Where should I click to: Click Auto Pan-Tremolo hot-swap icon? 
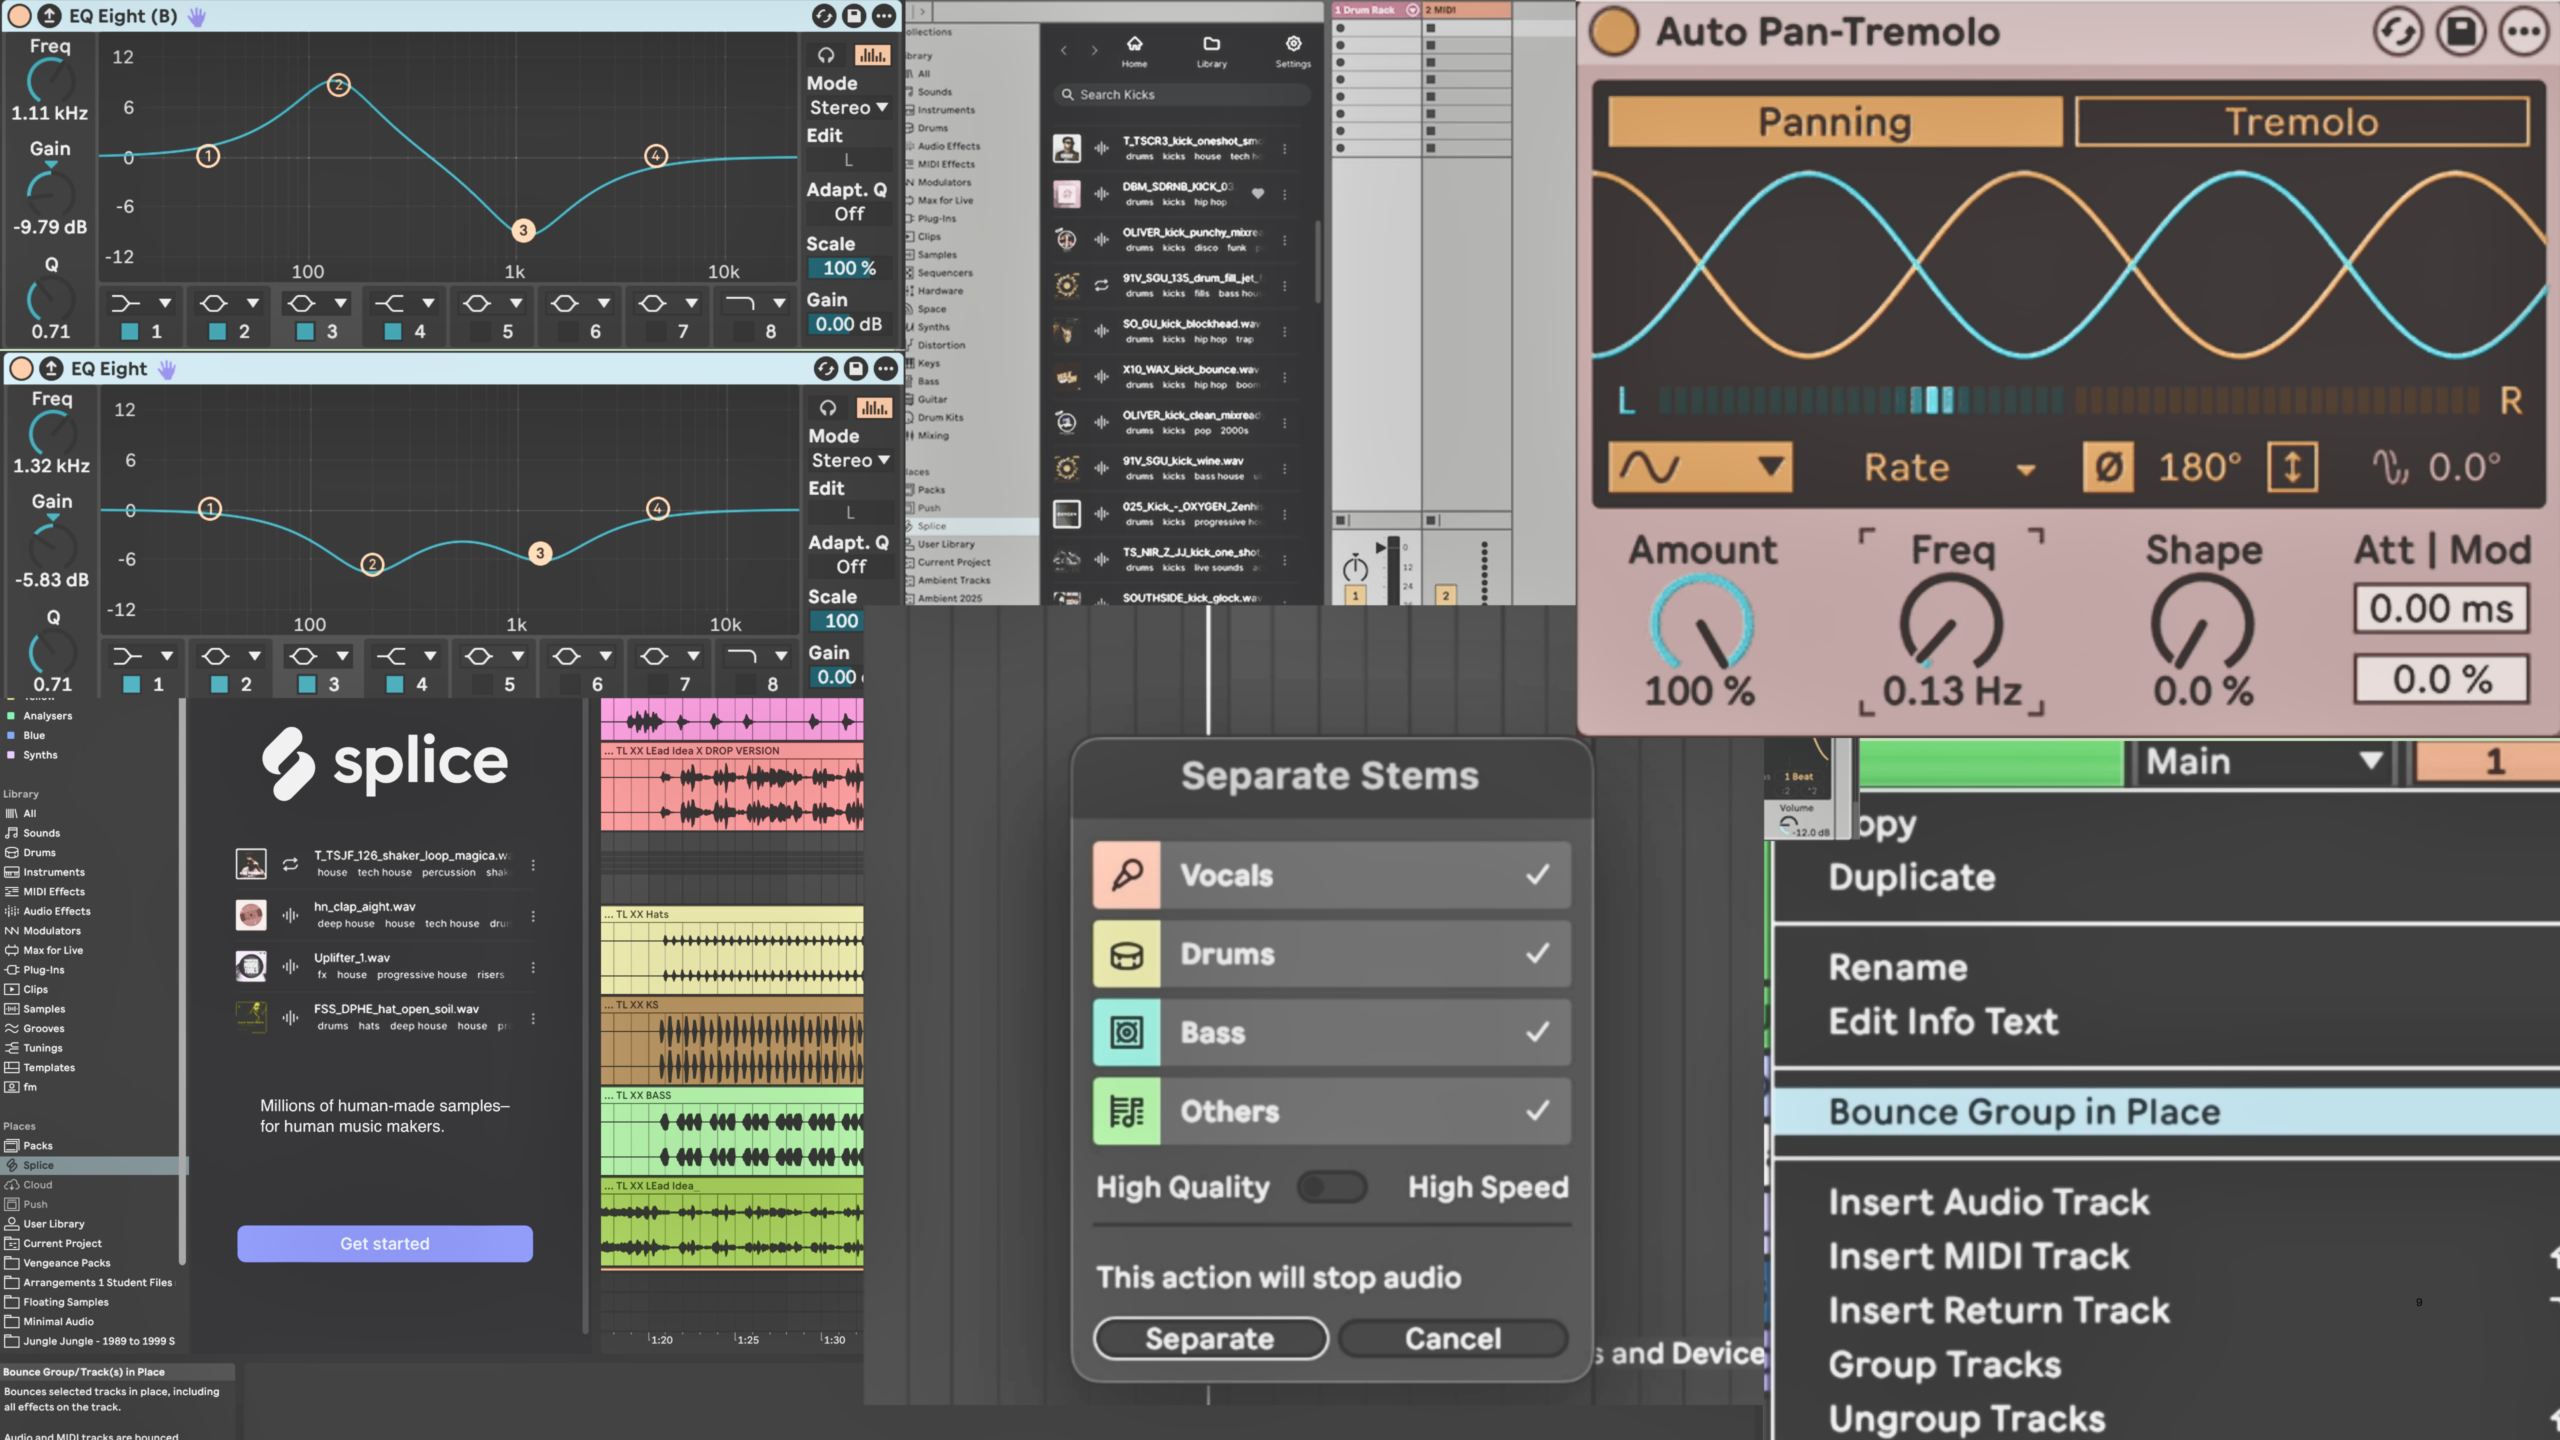click(2398, 32)
